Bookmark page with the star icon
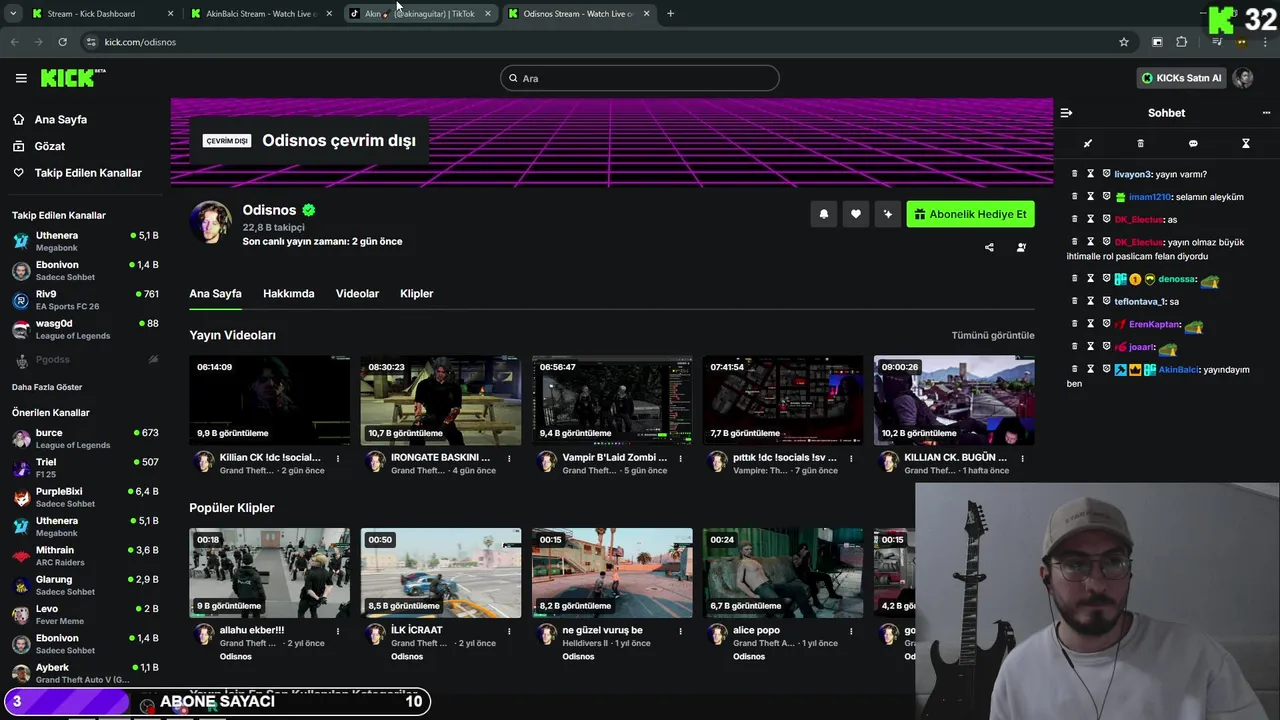The height and width of the screenshot is (720, 1280). coord(1124,42)
